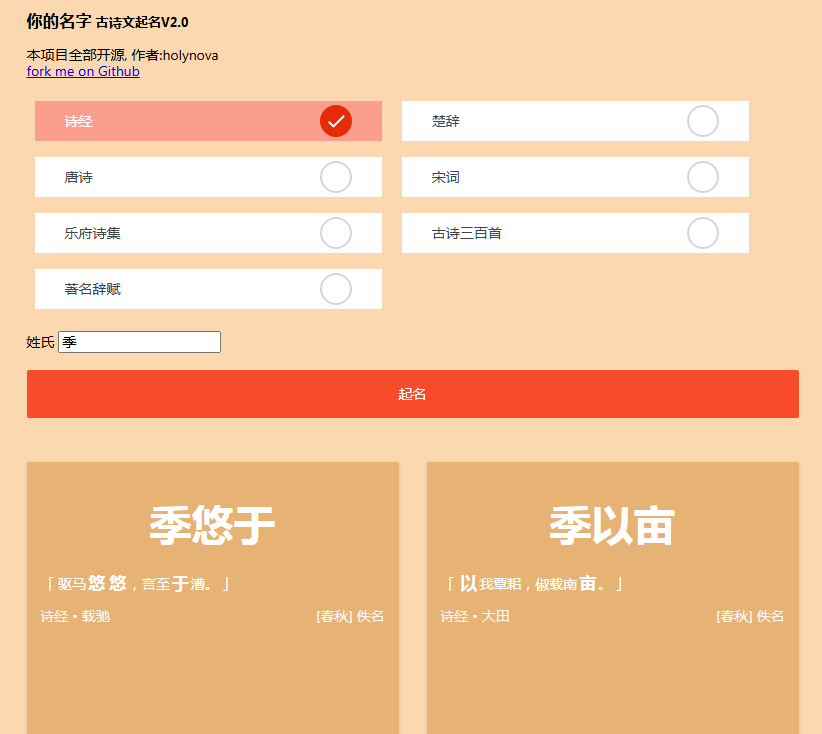Open the fork me on Github link

point(83,71)
